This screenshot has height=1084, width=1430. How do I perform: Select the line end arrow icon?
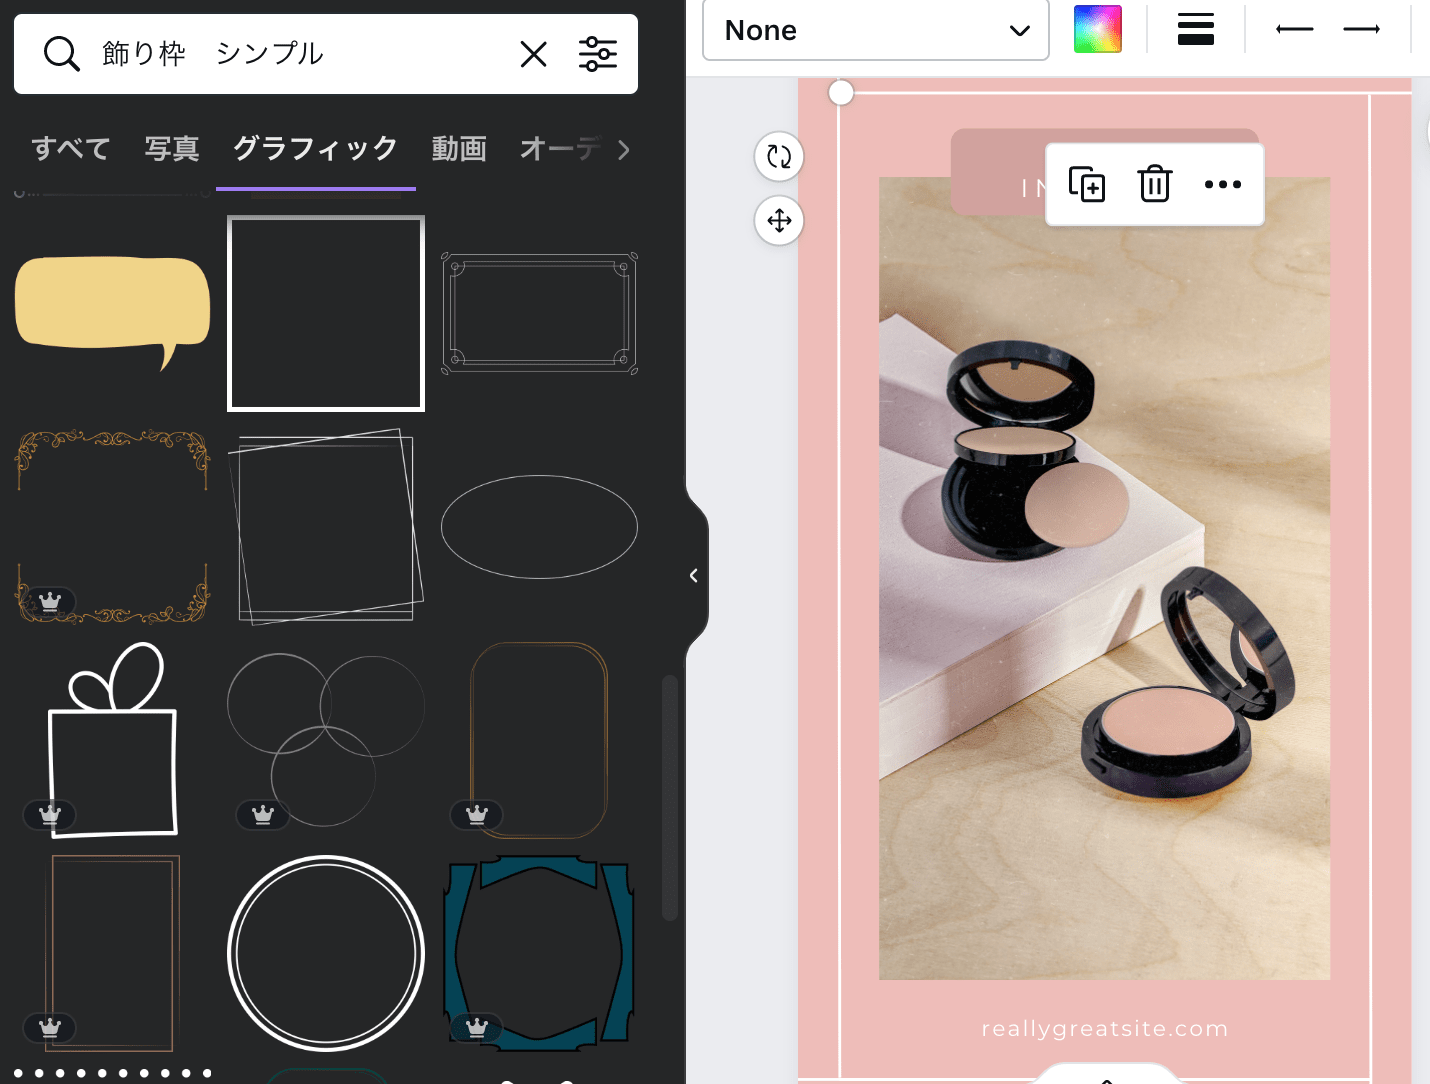point(1361,30)
